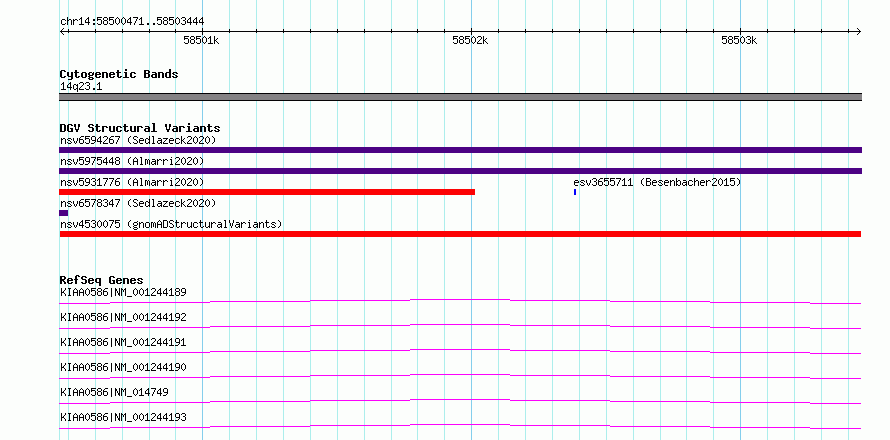
Task: Click the 14q23.1 band label
Action: click(81, 87)
